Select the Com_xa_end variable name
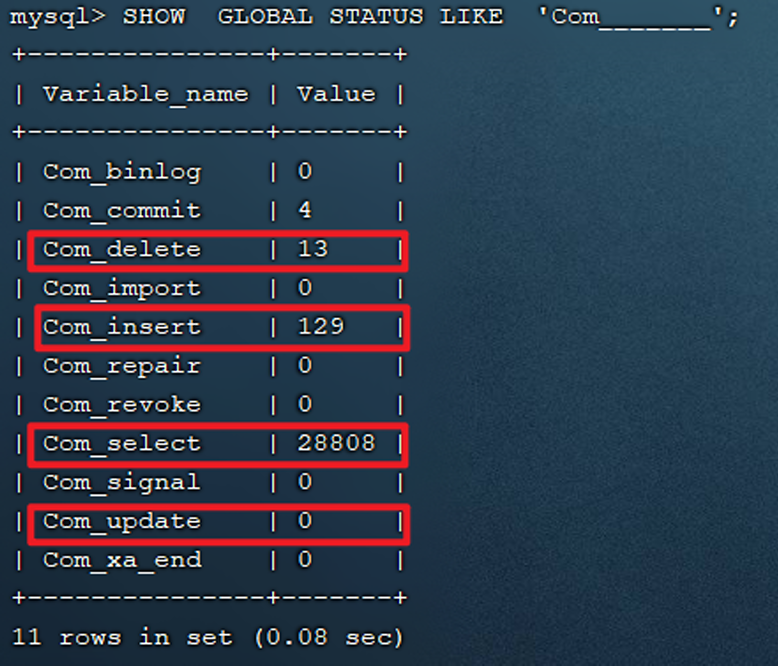The height and width of the screenshot is (666, 778). (x=122, y=561)
